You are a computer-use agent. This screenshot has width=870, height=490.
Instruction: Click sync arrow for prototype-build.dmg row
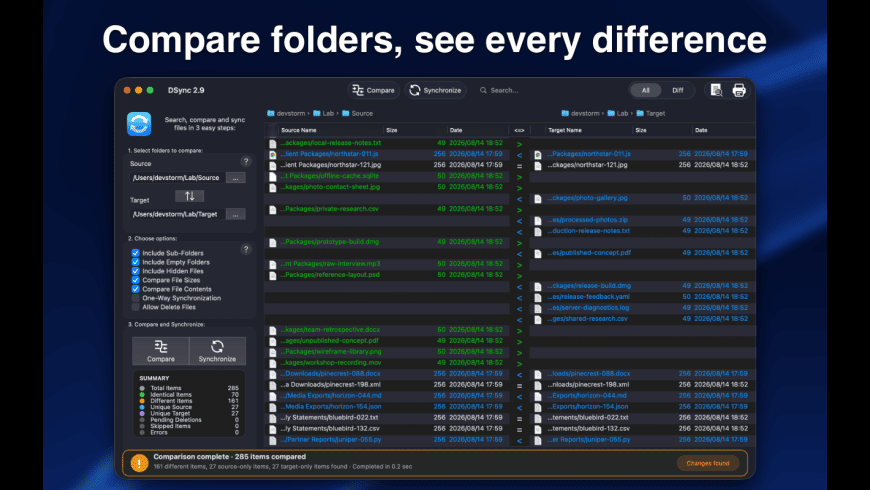click(x=519, y=243)
